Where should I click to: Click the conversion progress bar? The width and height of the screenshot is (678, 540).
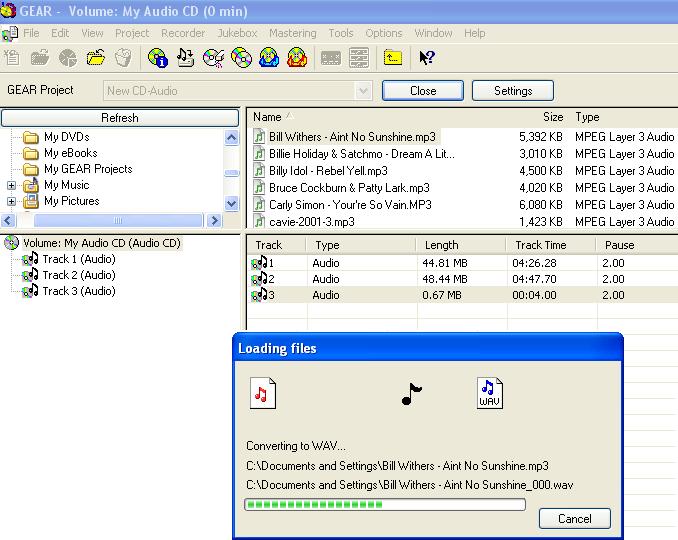pyautogui.click(x=385, y=505)
